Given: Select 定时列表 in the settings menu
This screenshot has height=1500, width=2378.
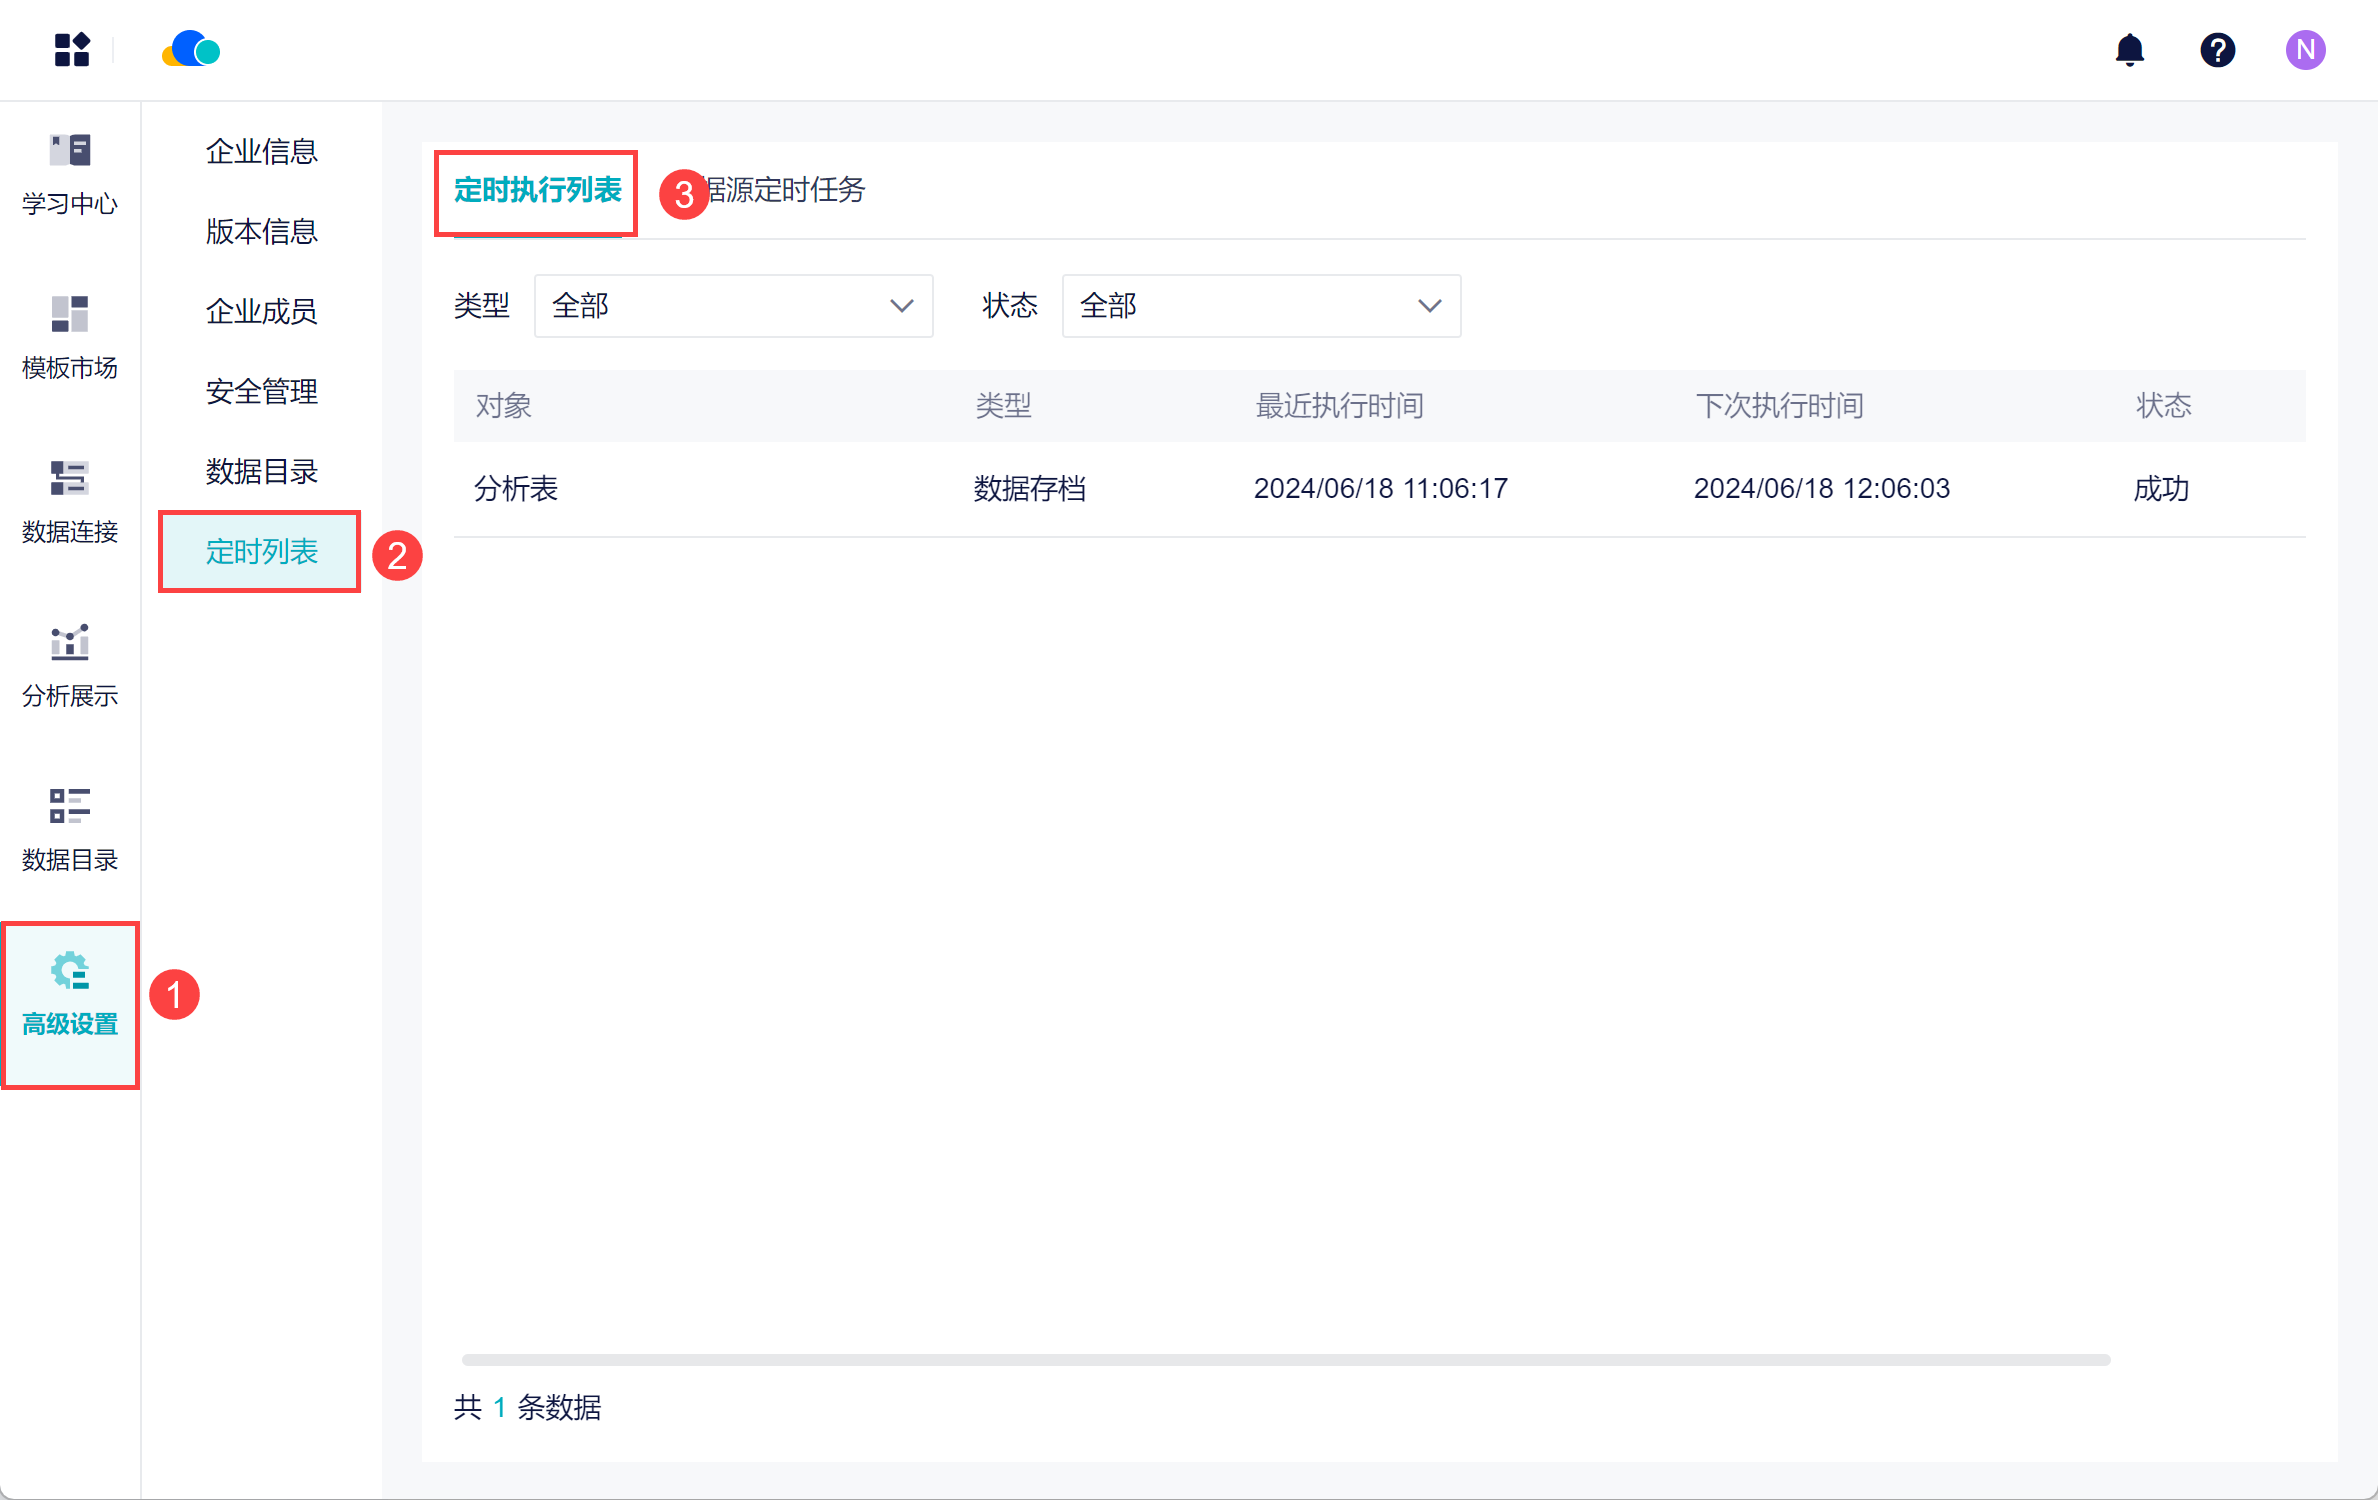Looking at the screenshot, I should point(261,552).
